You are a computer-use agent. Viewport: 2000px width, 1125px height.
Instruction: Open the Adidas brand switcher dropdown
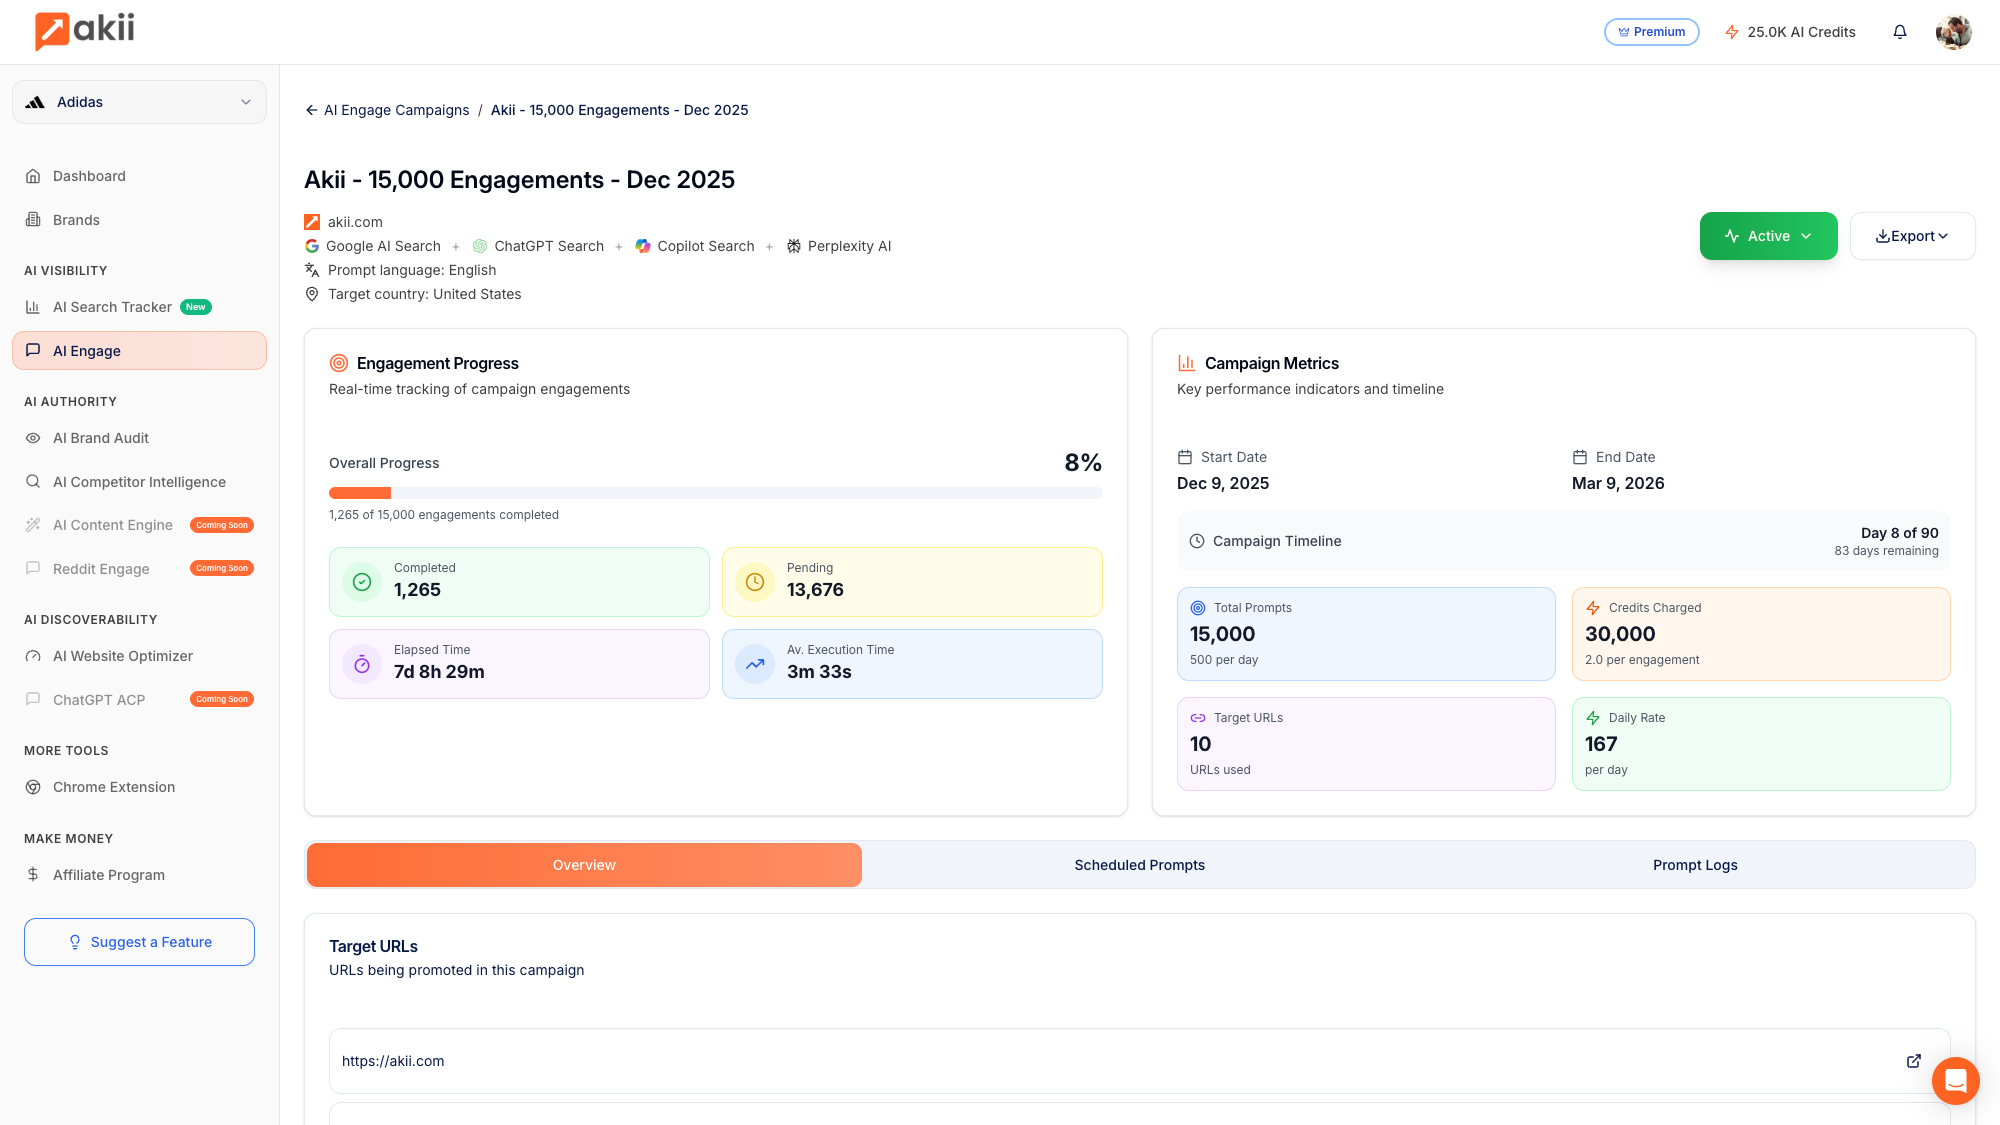[139, 101]
